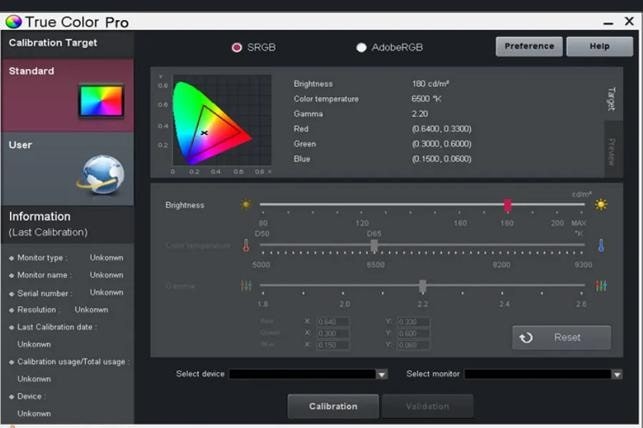Click the Calibration button

coord(333,406)
